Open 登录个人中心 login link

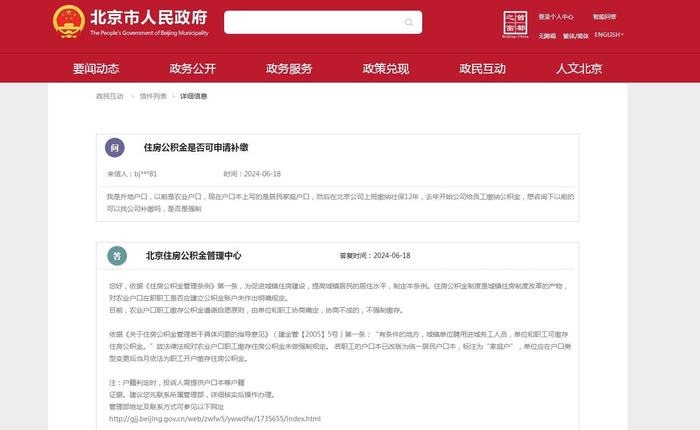[x=556, y=17]
